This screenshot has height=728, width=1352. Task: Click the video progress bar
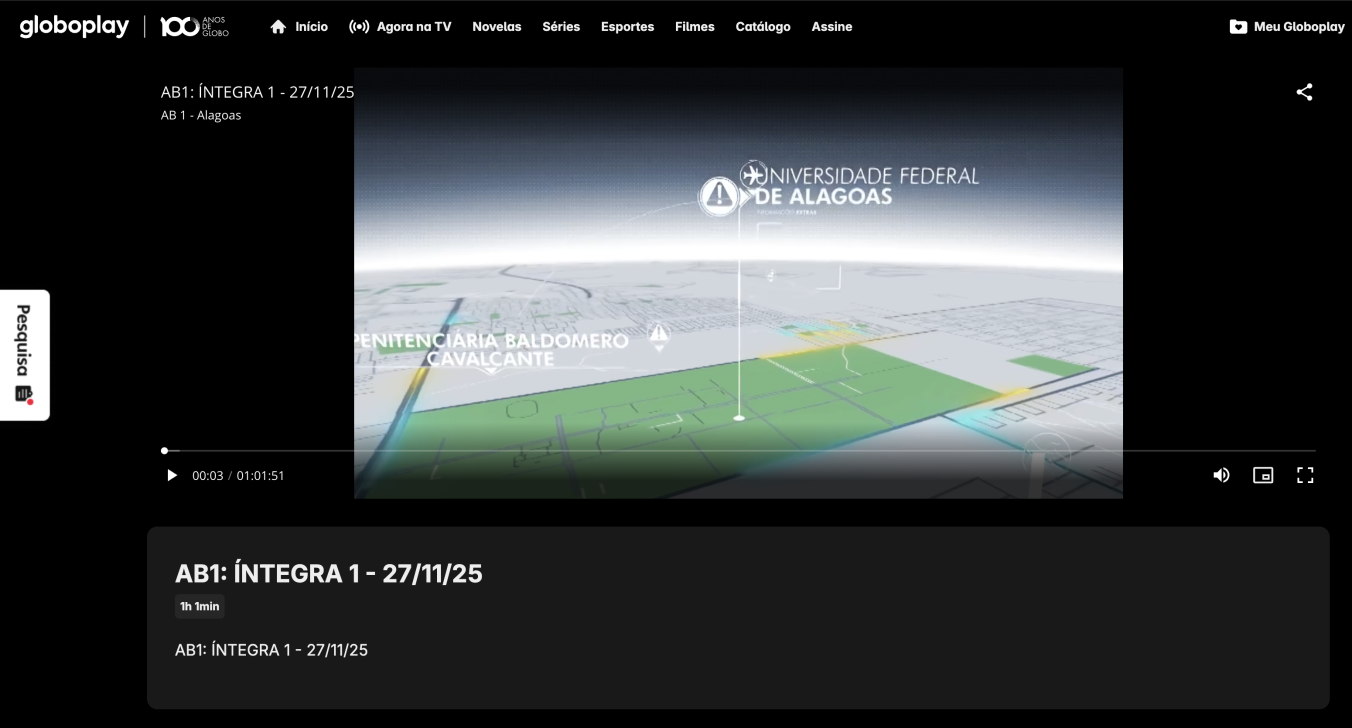[739, 451]
